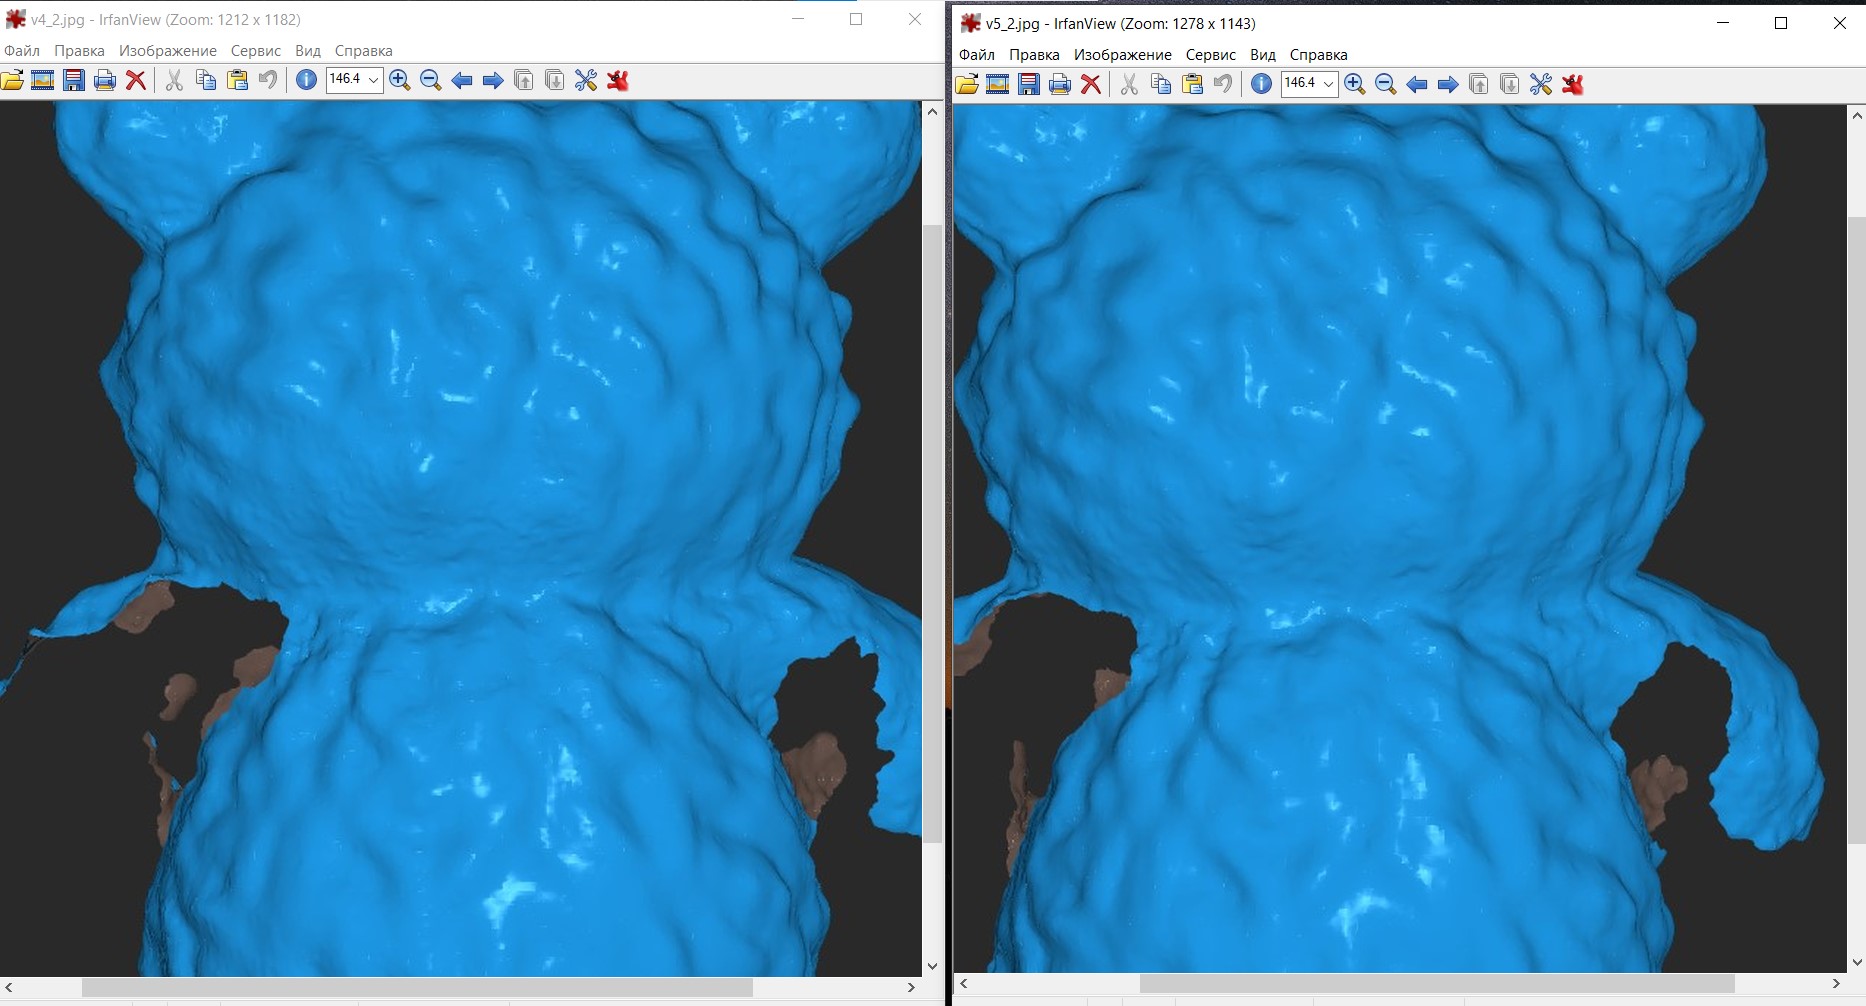Click the vertical scrollbar thumb in v4_2.jpg window
The height and width of the screenshot is (1006, 1866).
pyautogui.click(x=933, y=534)
